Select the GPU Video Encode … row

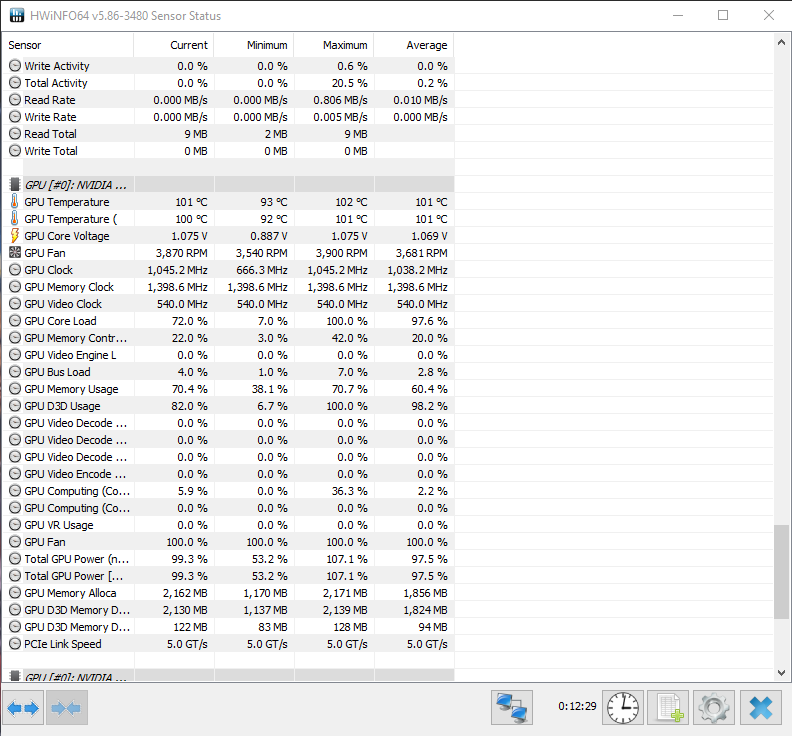[228, 474]
